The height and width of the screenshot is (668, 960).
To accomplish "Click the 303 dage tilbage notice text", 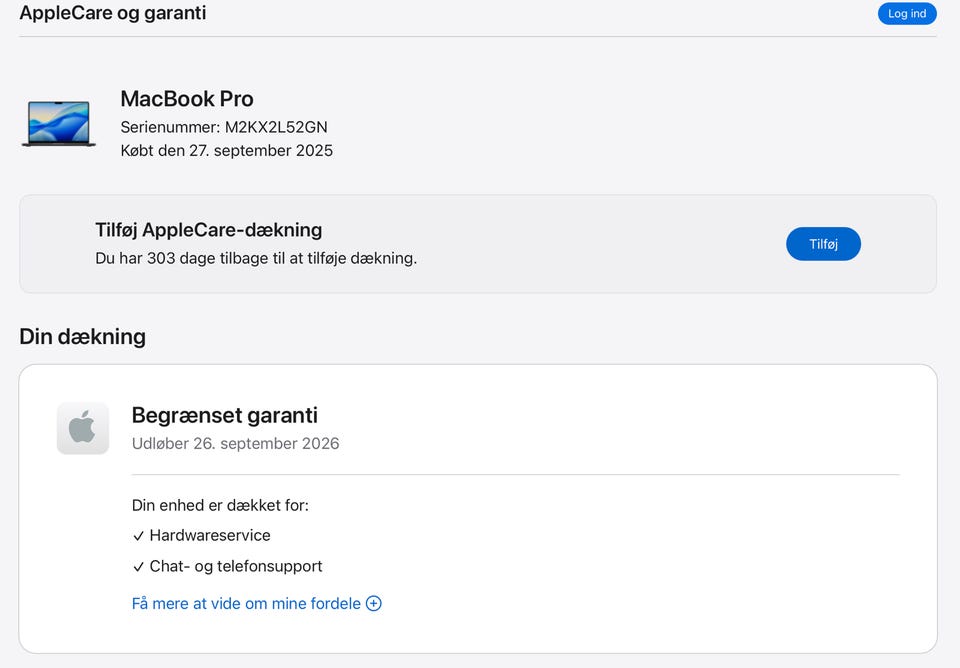I will [x=255, y=258].
